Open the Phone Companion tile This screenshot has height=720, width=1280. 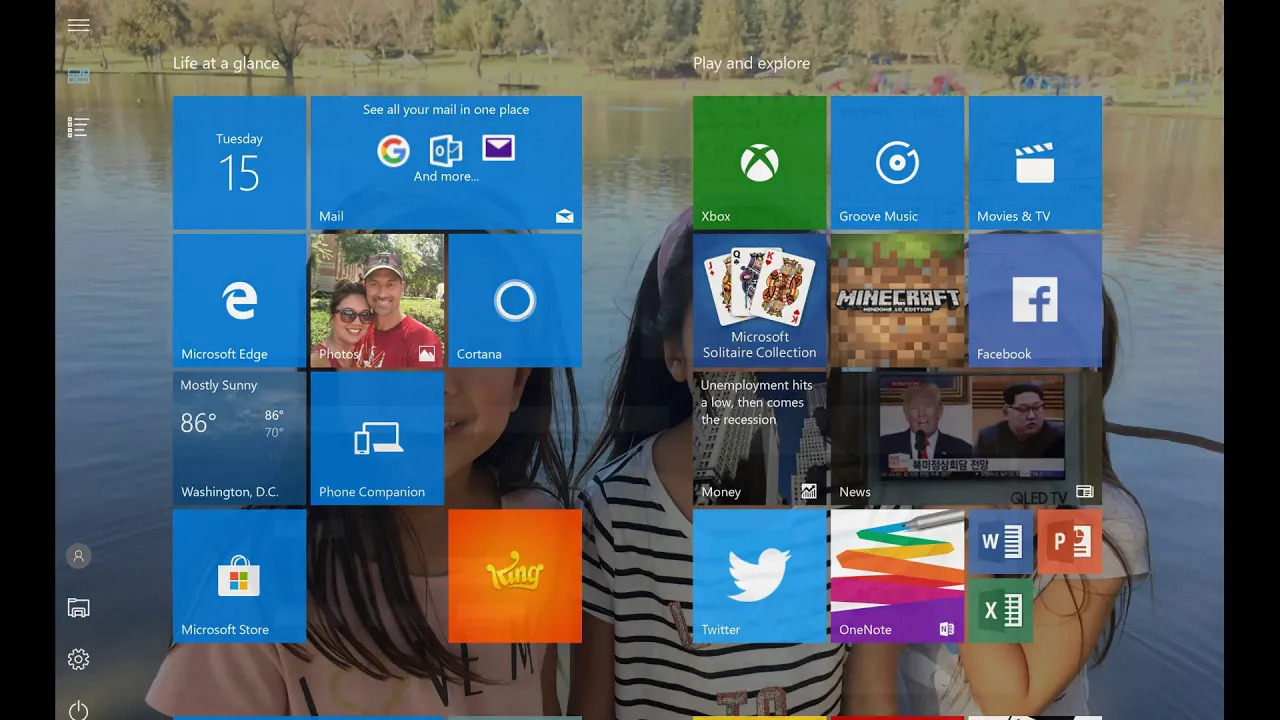point(377,439)
